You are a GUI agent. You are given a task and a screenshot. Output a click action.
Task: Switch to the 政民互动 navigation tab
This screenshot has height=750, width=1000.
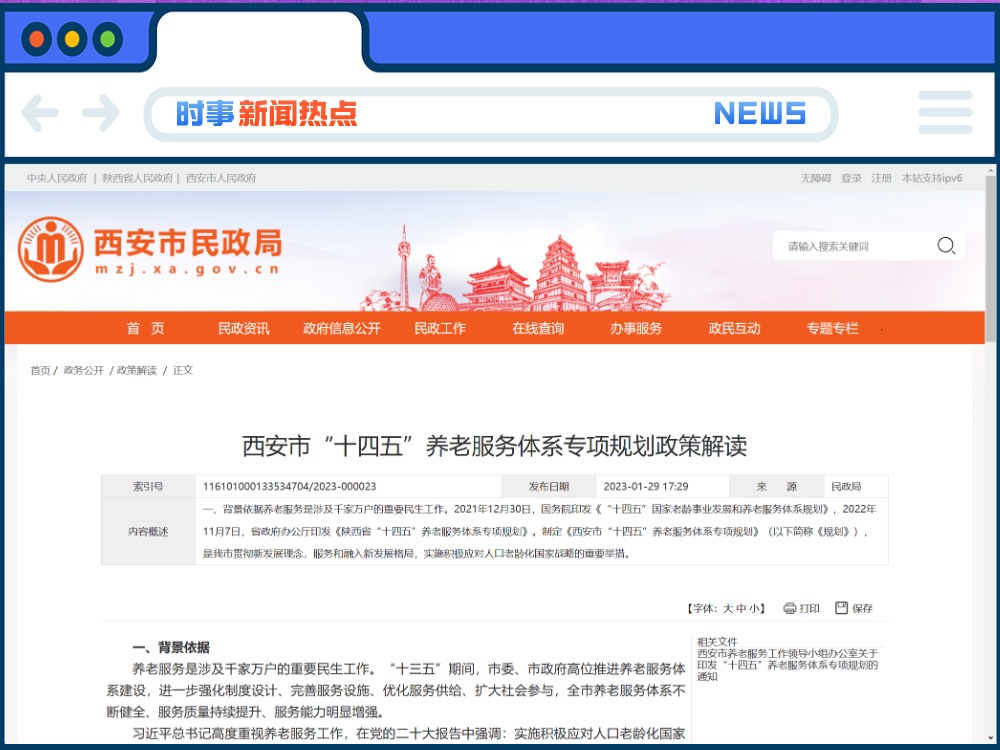pos(735,328)
